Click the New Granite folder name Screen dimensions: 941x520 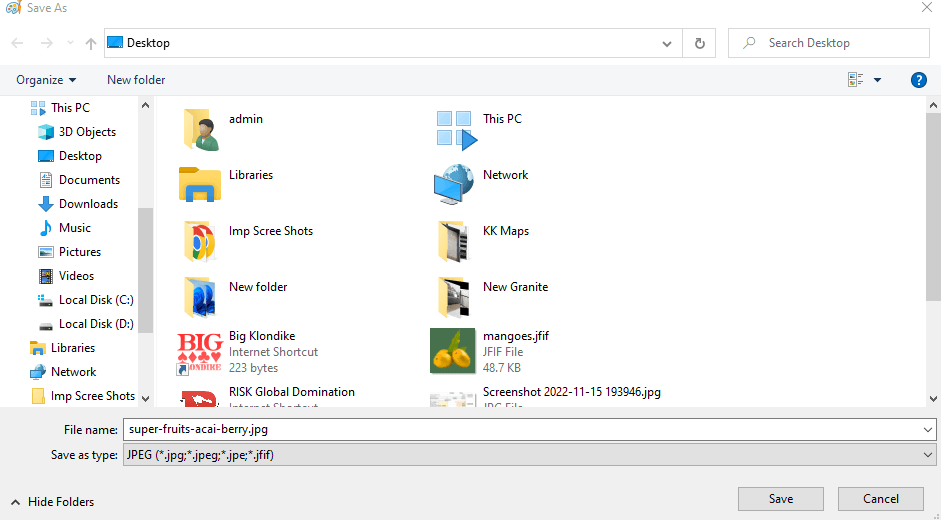516,286
